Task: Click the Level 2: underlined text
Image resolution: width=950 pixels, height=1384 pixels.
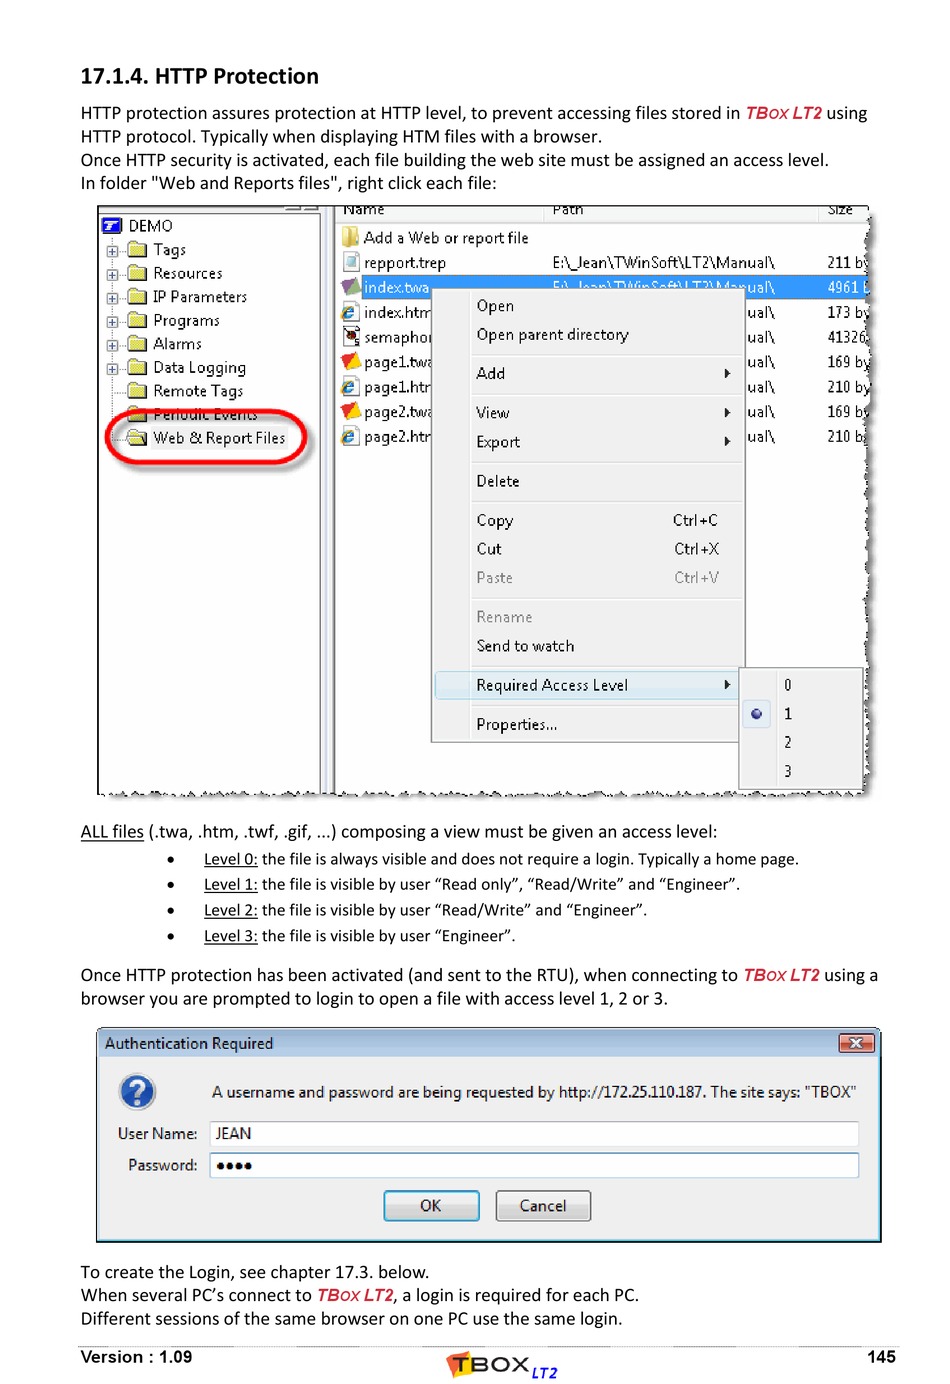Action: click(x=231, y=910)
